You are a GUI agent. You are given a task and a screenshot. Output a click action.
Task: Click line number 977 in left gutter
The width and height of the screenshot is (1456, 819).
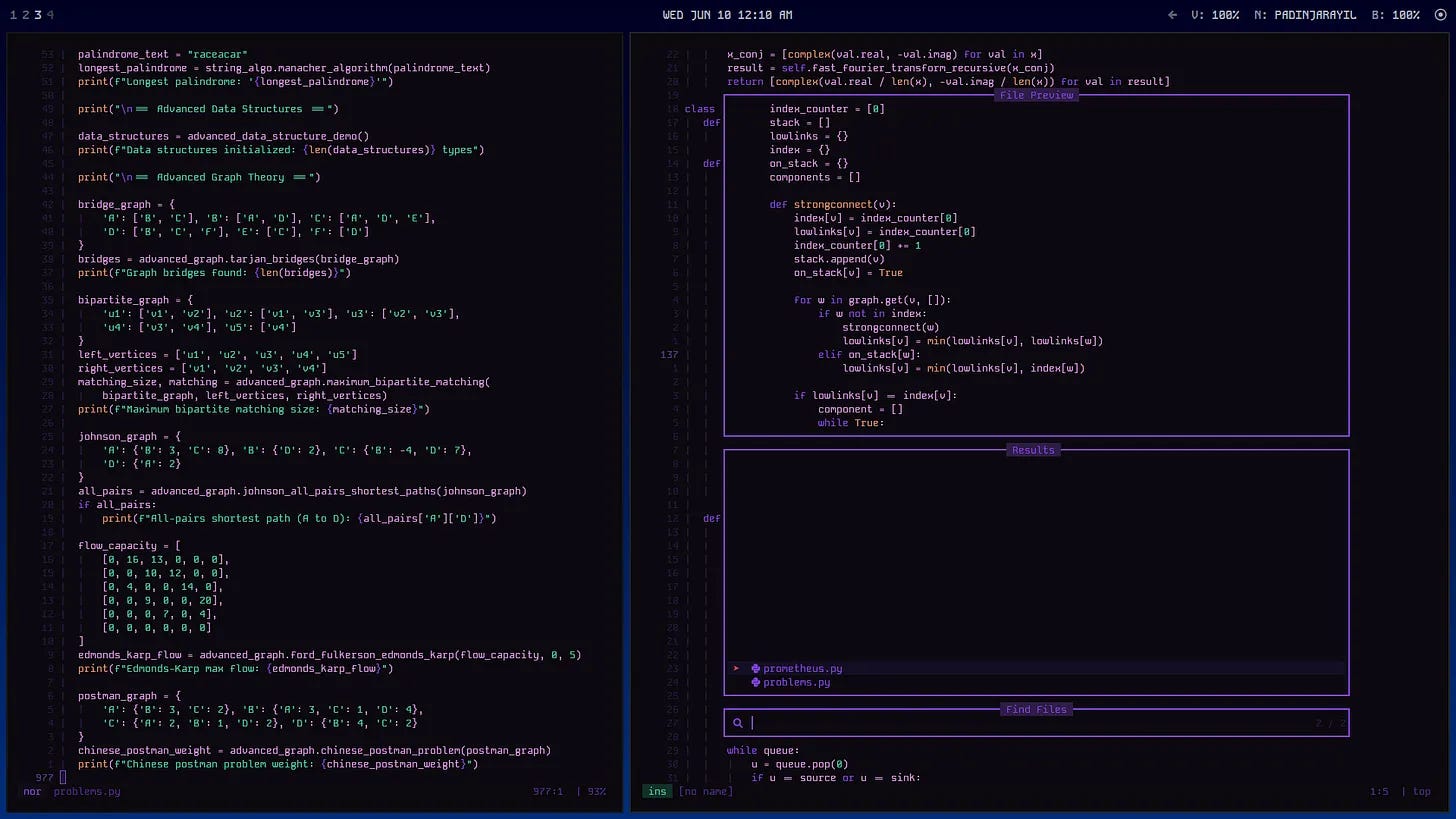point(44,778)
